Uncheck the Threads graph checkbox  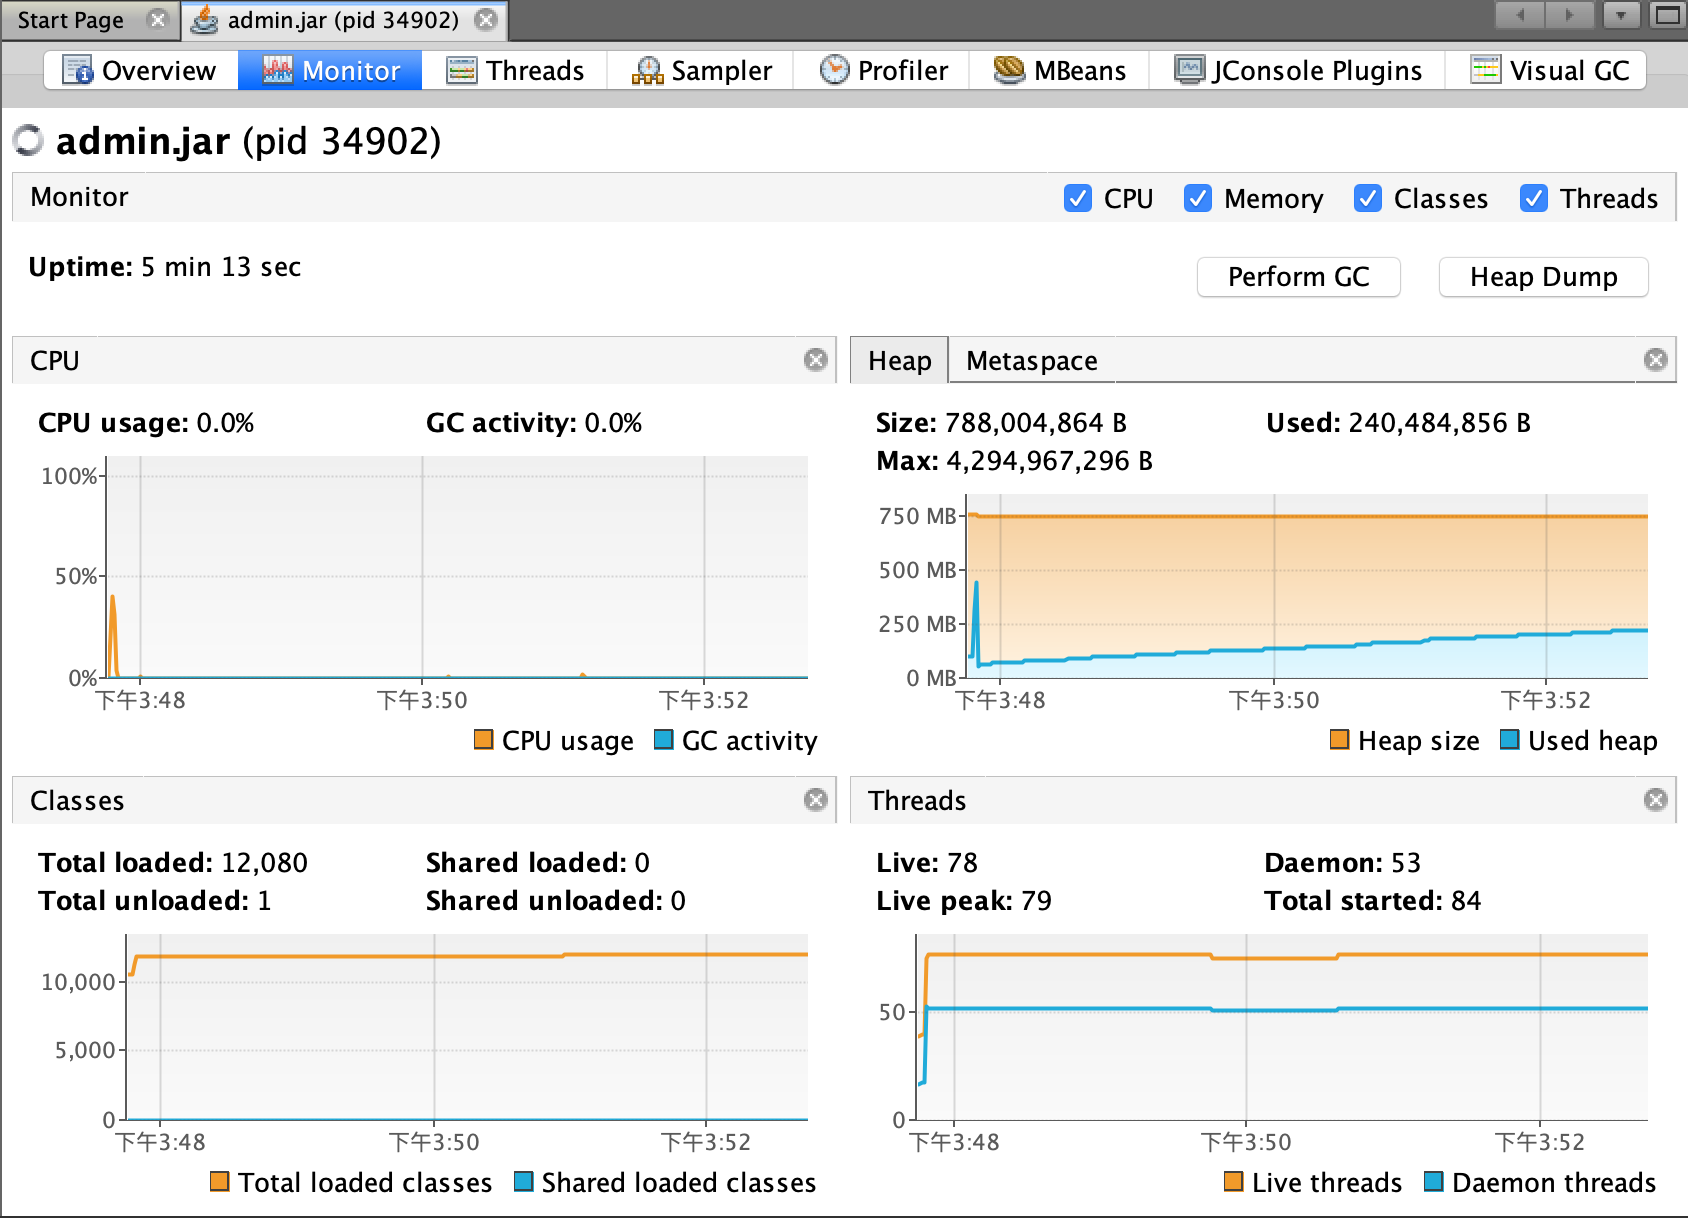click(1533, 198)
